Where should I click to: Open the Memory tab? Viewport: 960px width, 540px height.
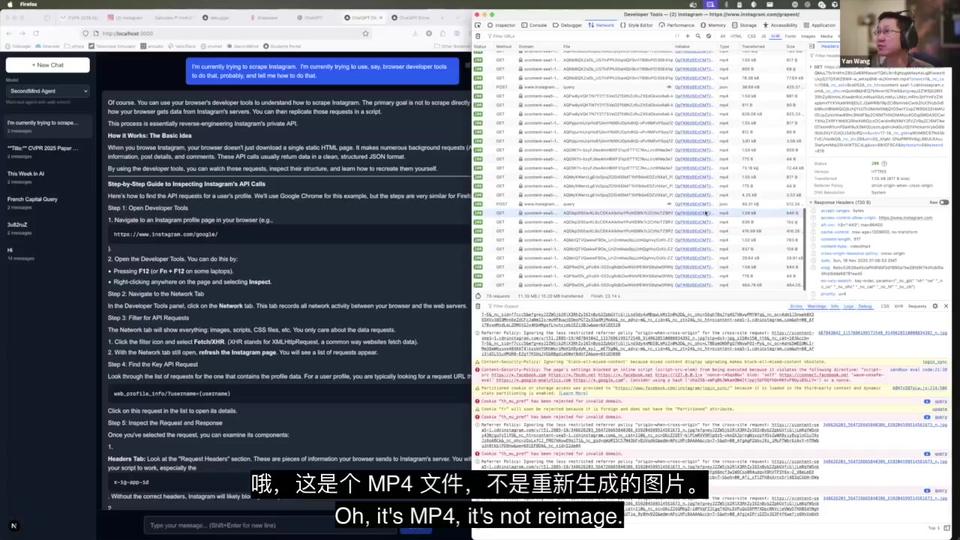pos(713,25)
